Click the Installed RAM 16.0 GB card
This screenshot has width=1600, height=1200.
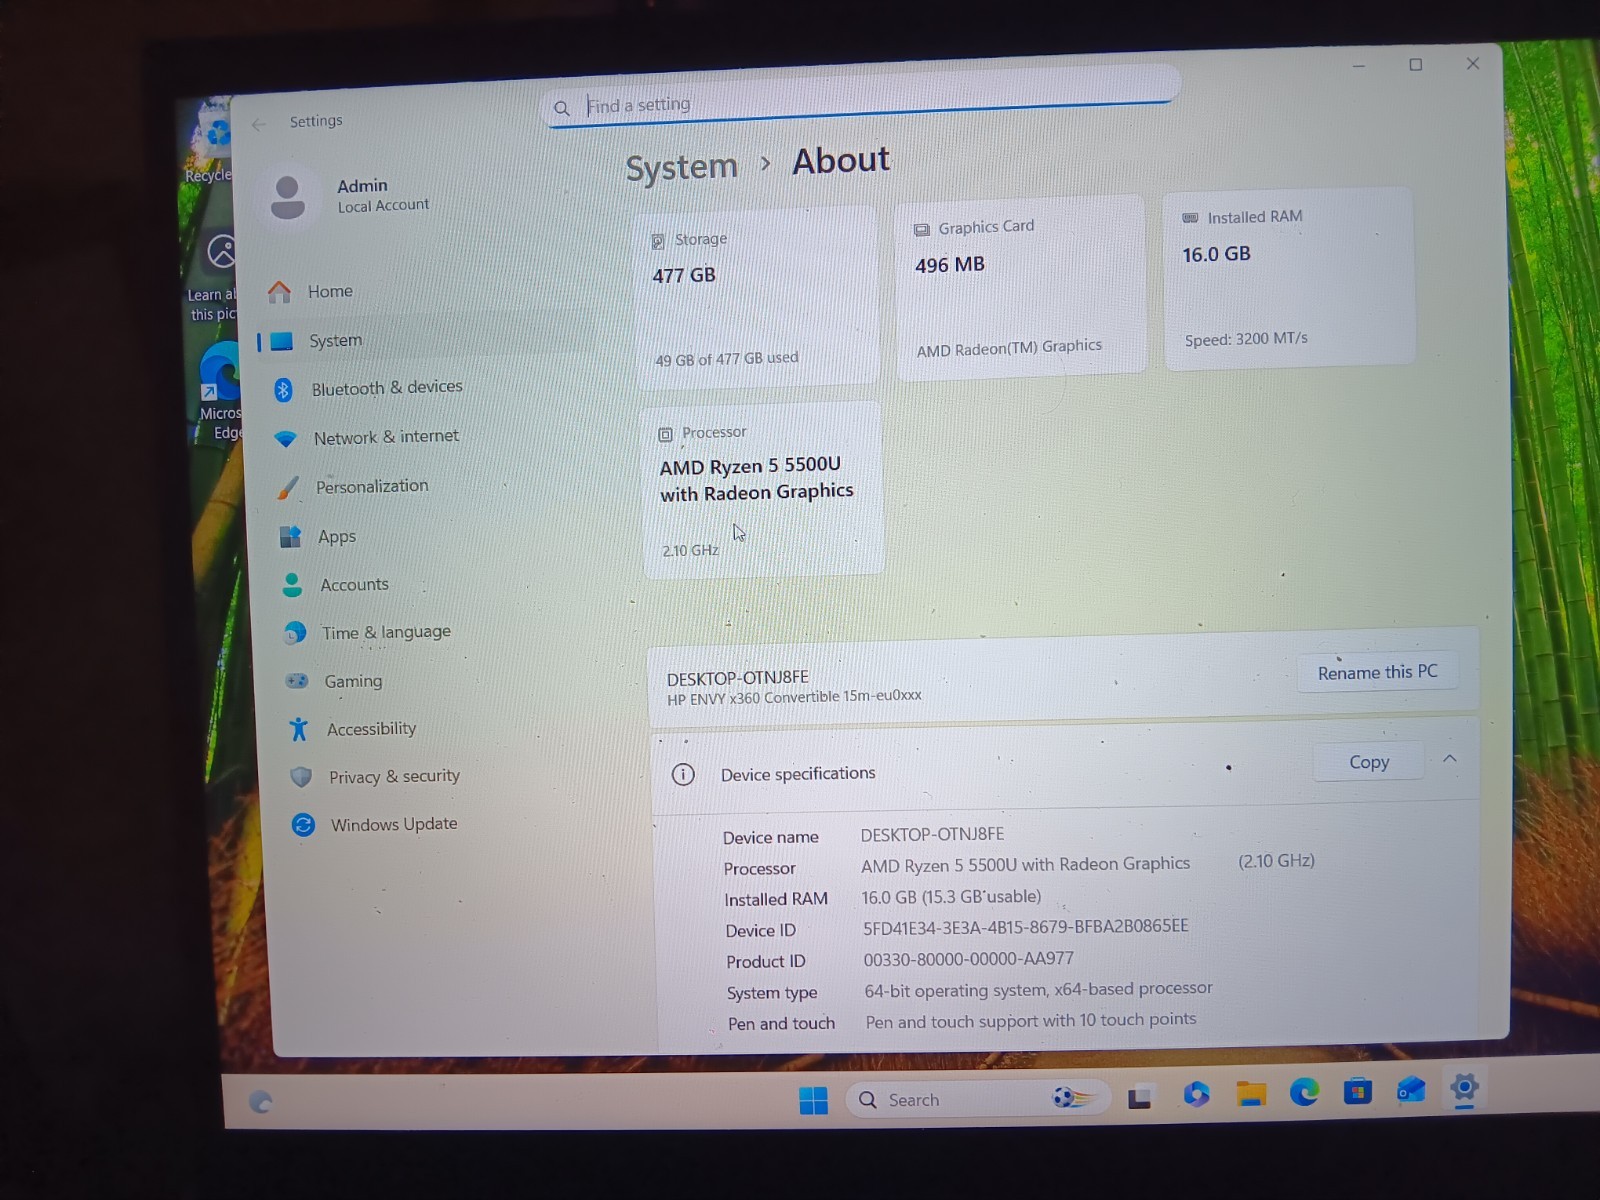tap(1289, 279)
